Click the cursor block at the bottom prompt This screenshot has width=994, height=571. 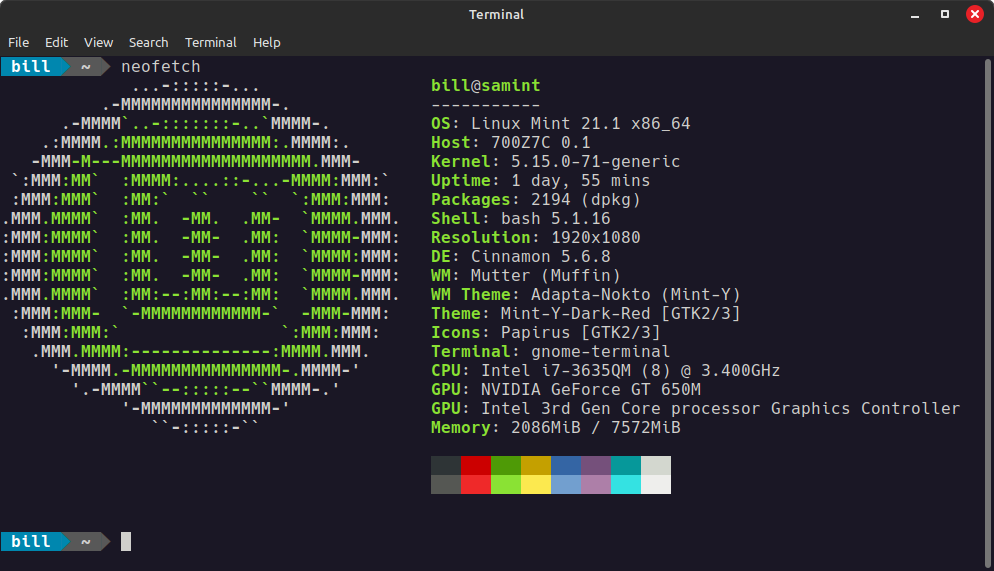pyautogui.click(x=126, y=541)
